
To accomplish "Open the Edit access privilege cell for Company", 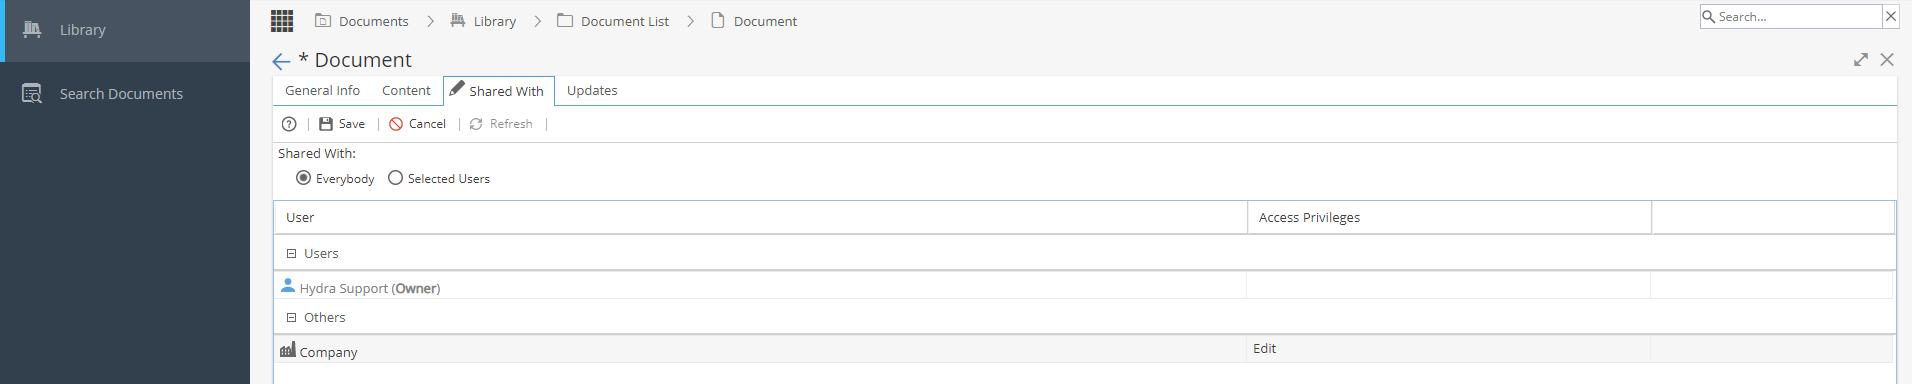I will [1448, 348].
